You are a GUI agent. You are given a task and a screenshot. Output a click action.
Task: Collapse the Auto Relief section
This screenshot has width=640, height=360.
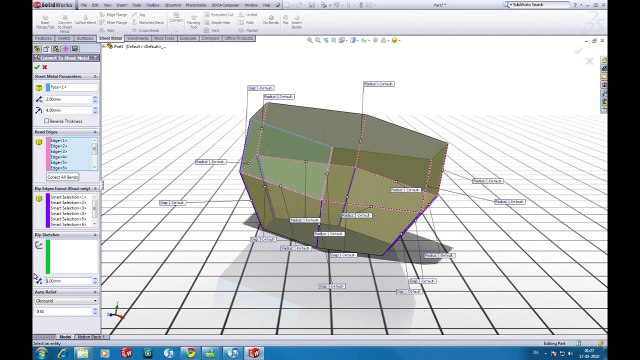click(x=95, y=292)
